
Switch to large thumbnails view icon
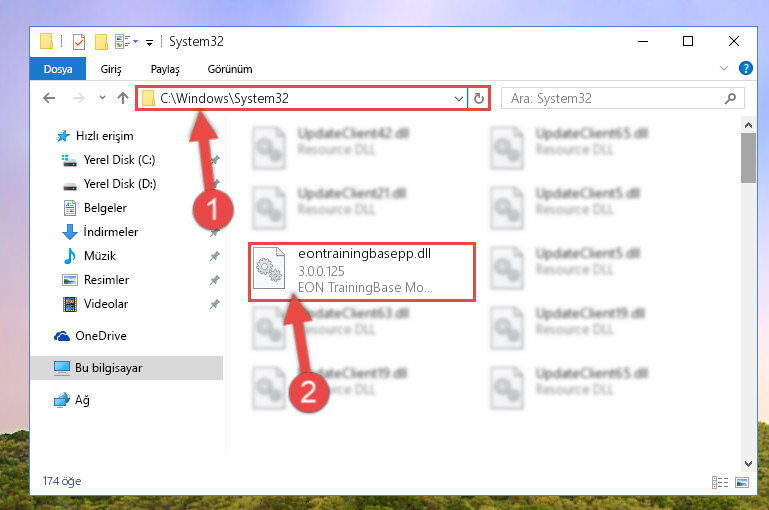[x=742, y=483]
